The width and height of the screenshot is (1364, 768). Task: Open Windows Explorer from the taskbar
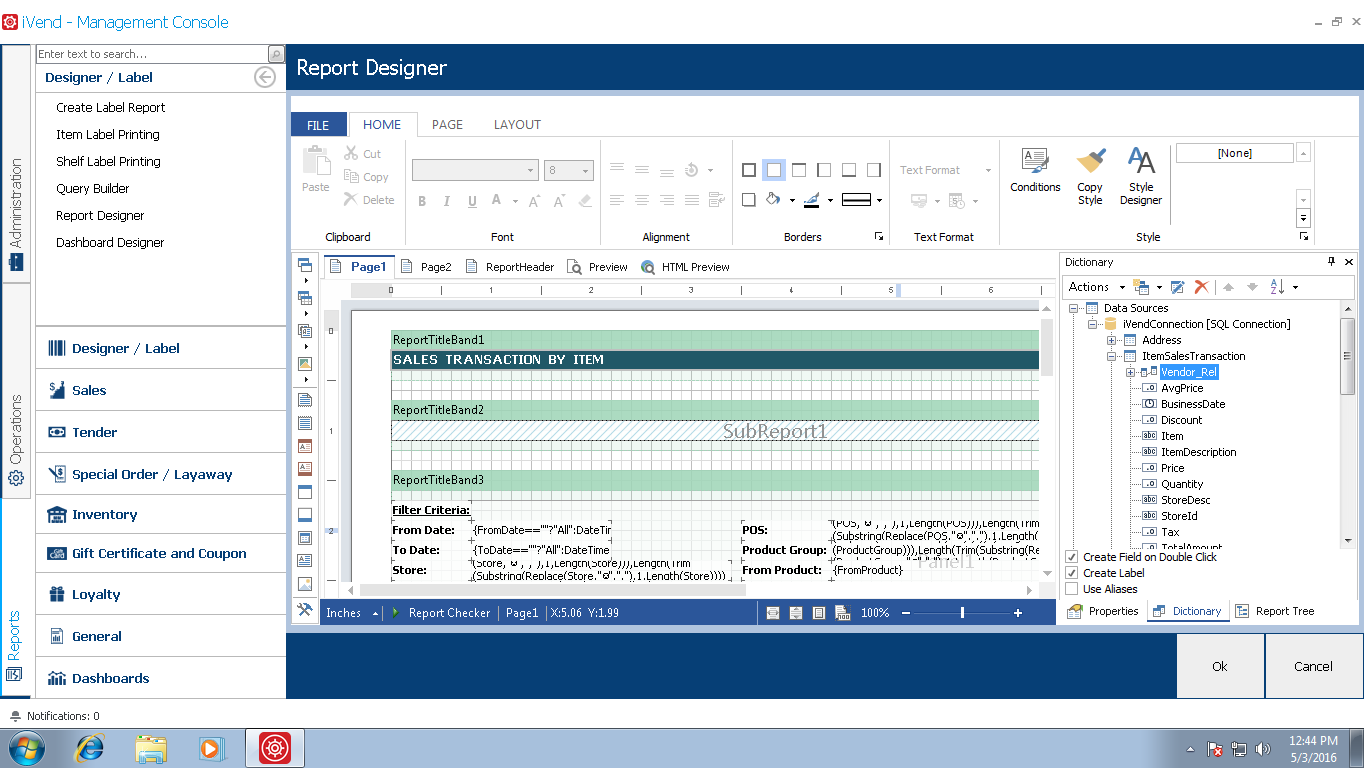[151, 748]
